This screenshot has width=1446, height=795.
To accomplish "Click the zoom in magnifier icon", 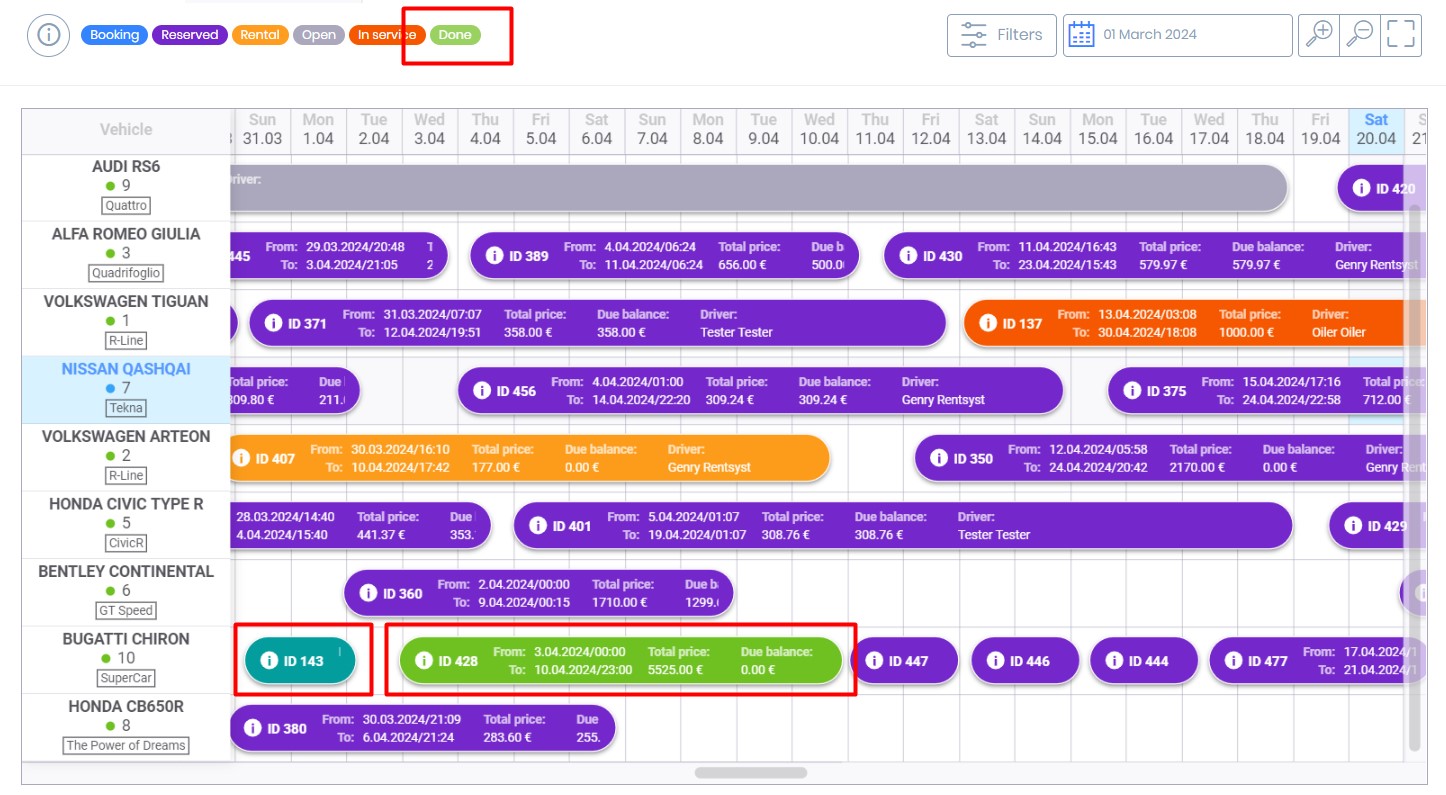I will (1319, 35).
